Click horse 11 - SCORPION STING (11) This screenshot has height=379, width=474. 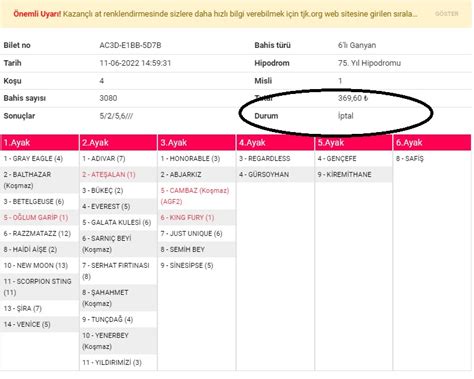(39, 287)
